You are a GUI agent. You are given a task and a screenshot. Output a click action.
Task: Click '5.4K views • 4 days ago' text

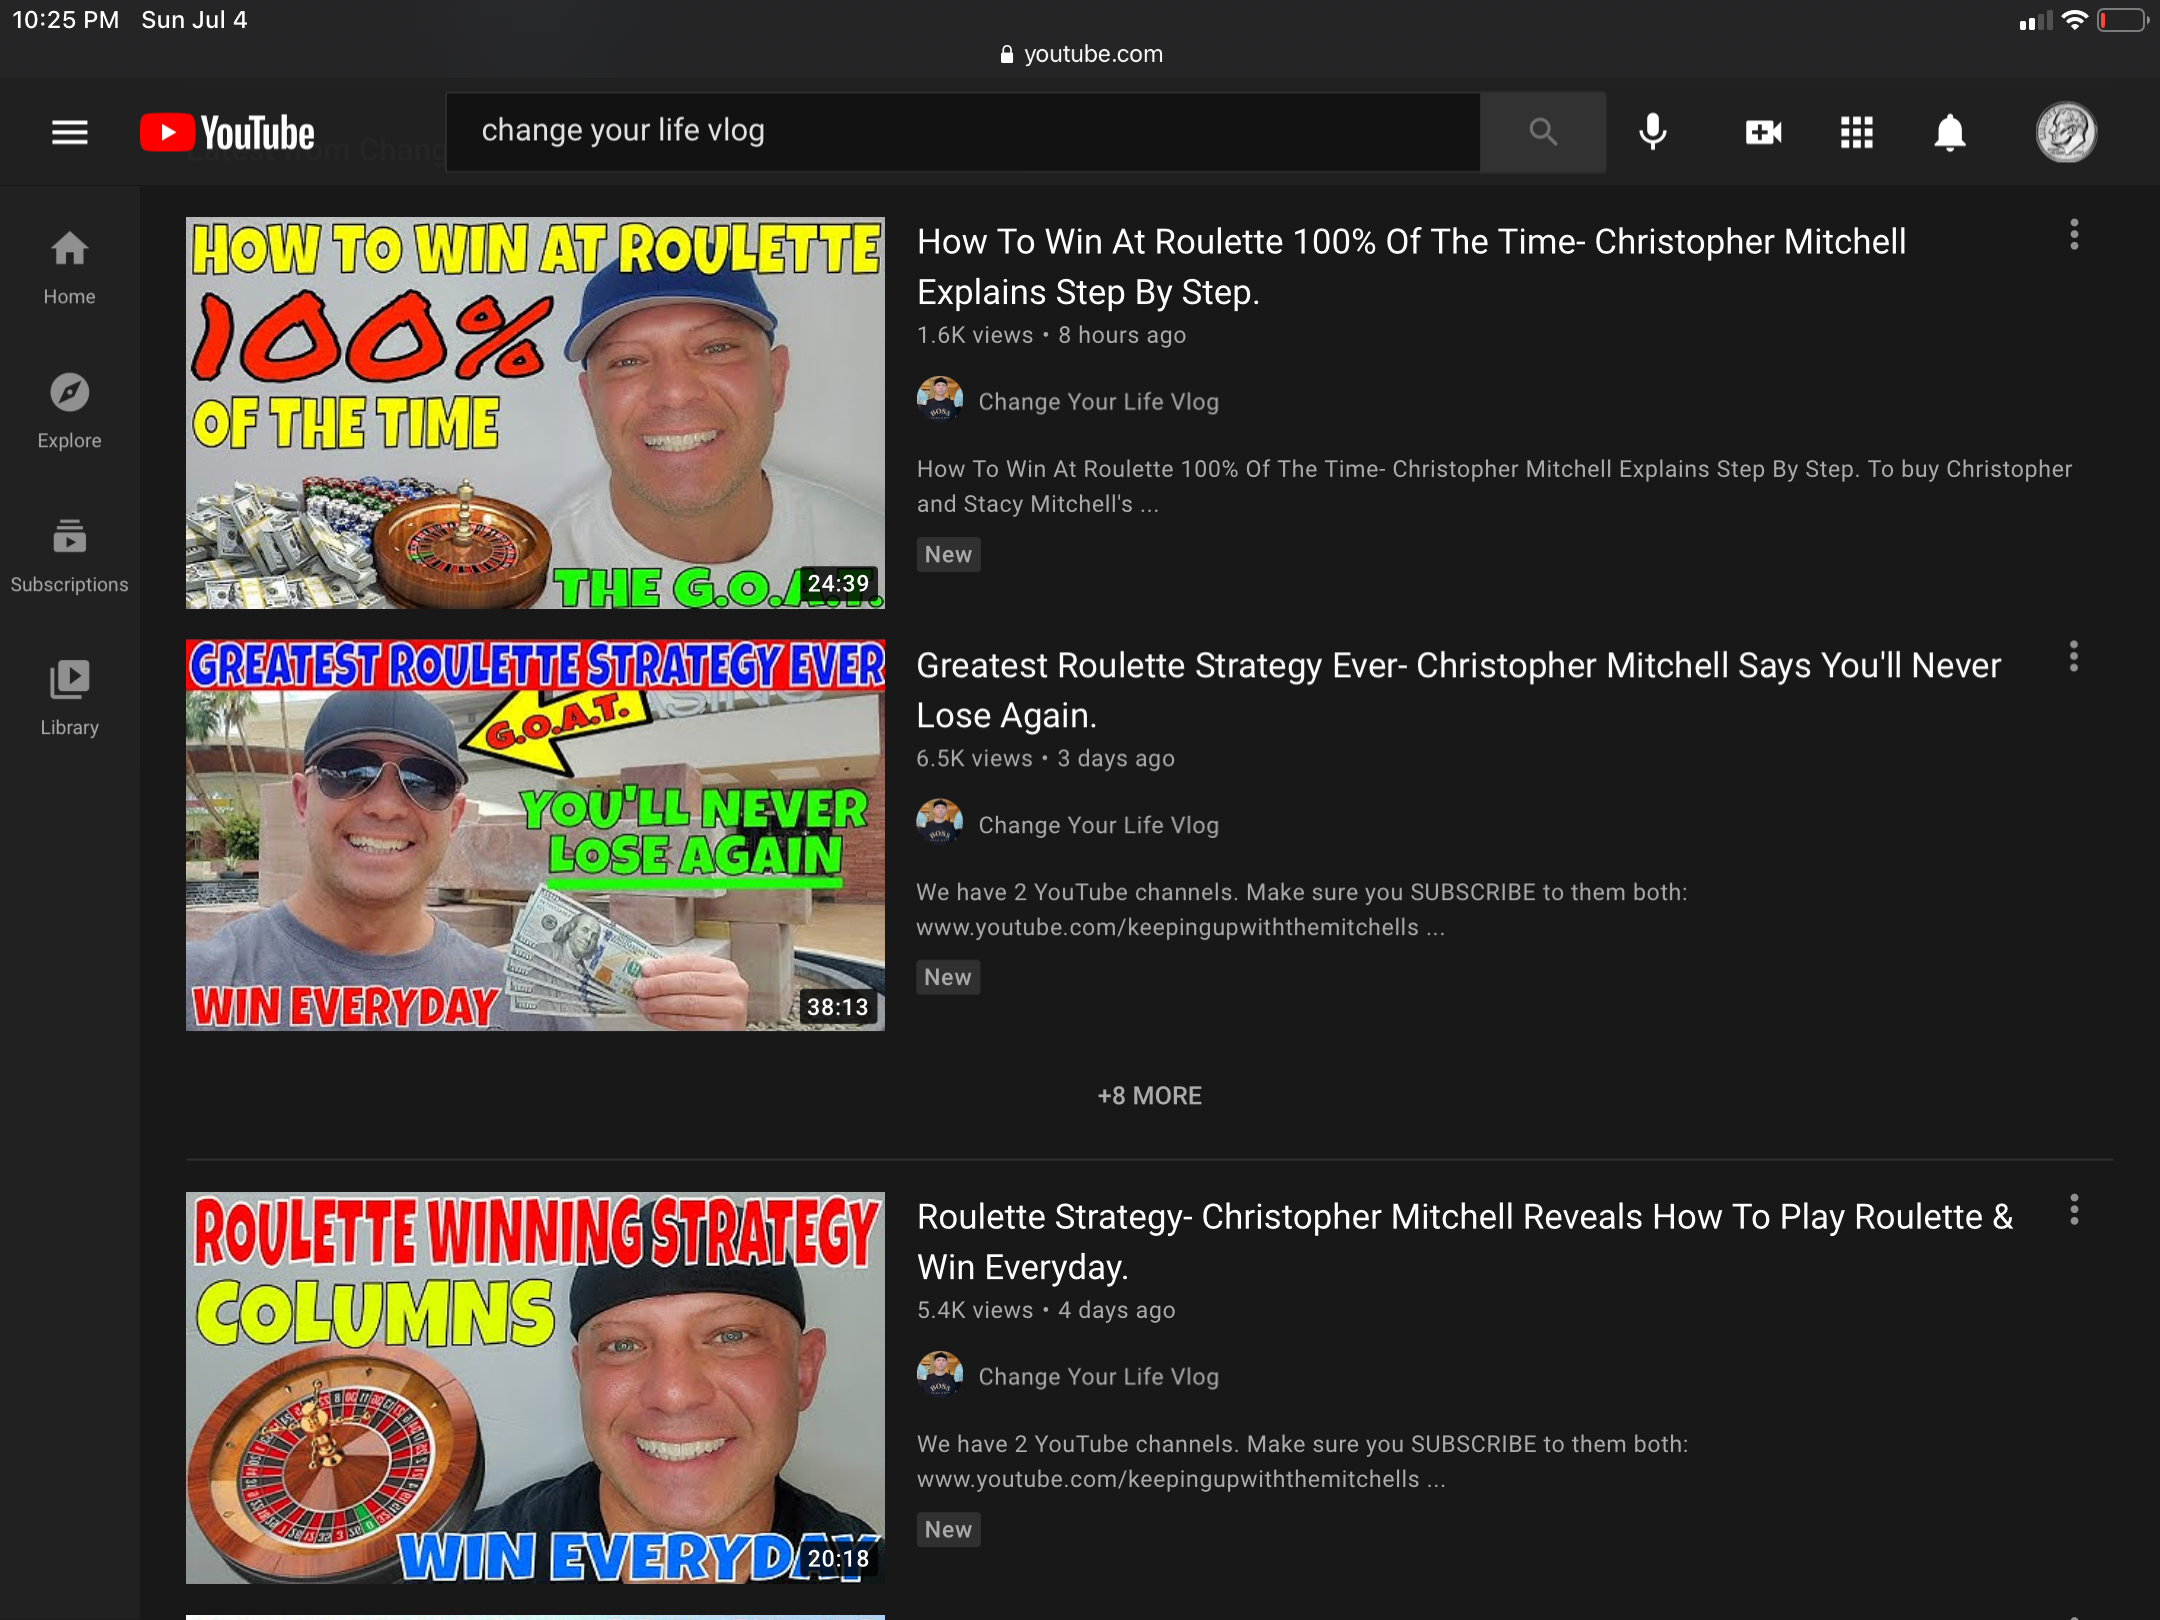(x=1046, y=1310)
